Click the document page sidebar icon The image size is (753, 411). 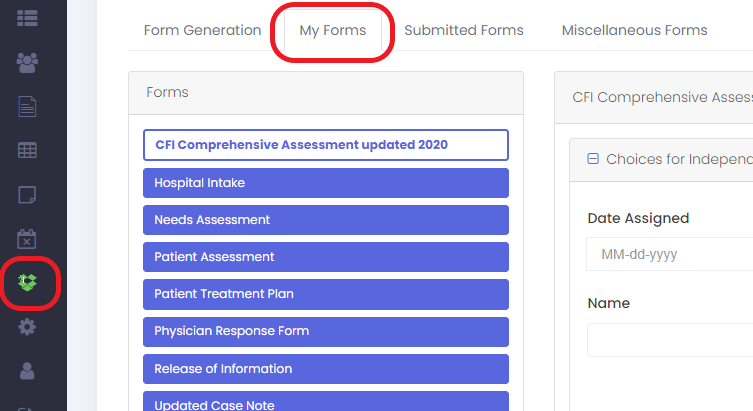coord(27,106)
